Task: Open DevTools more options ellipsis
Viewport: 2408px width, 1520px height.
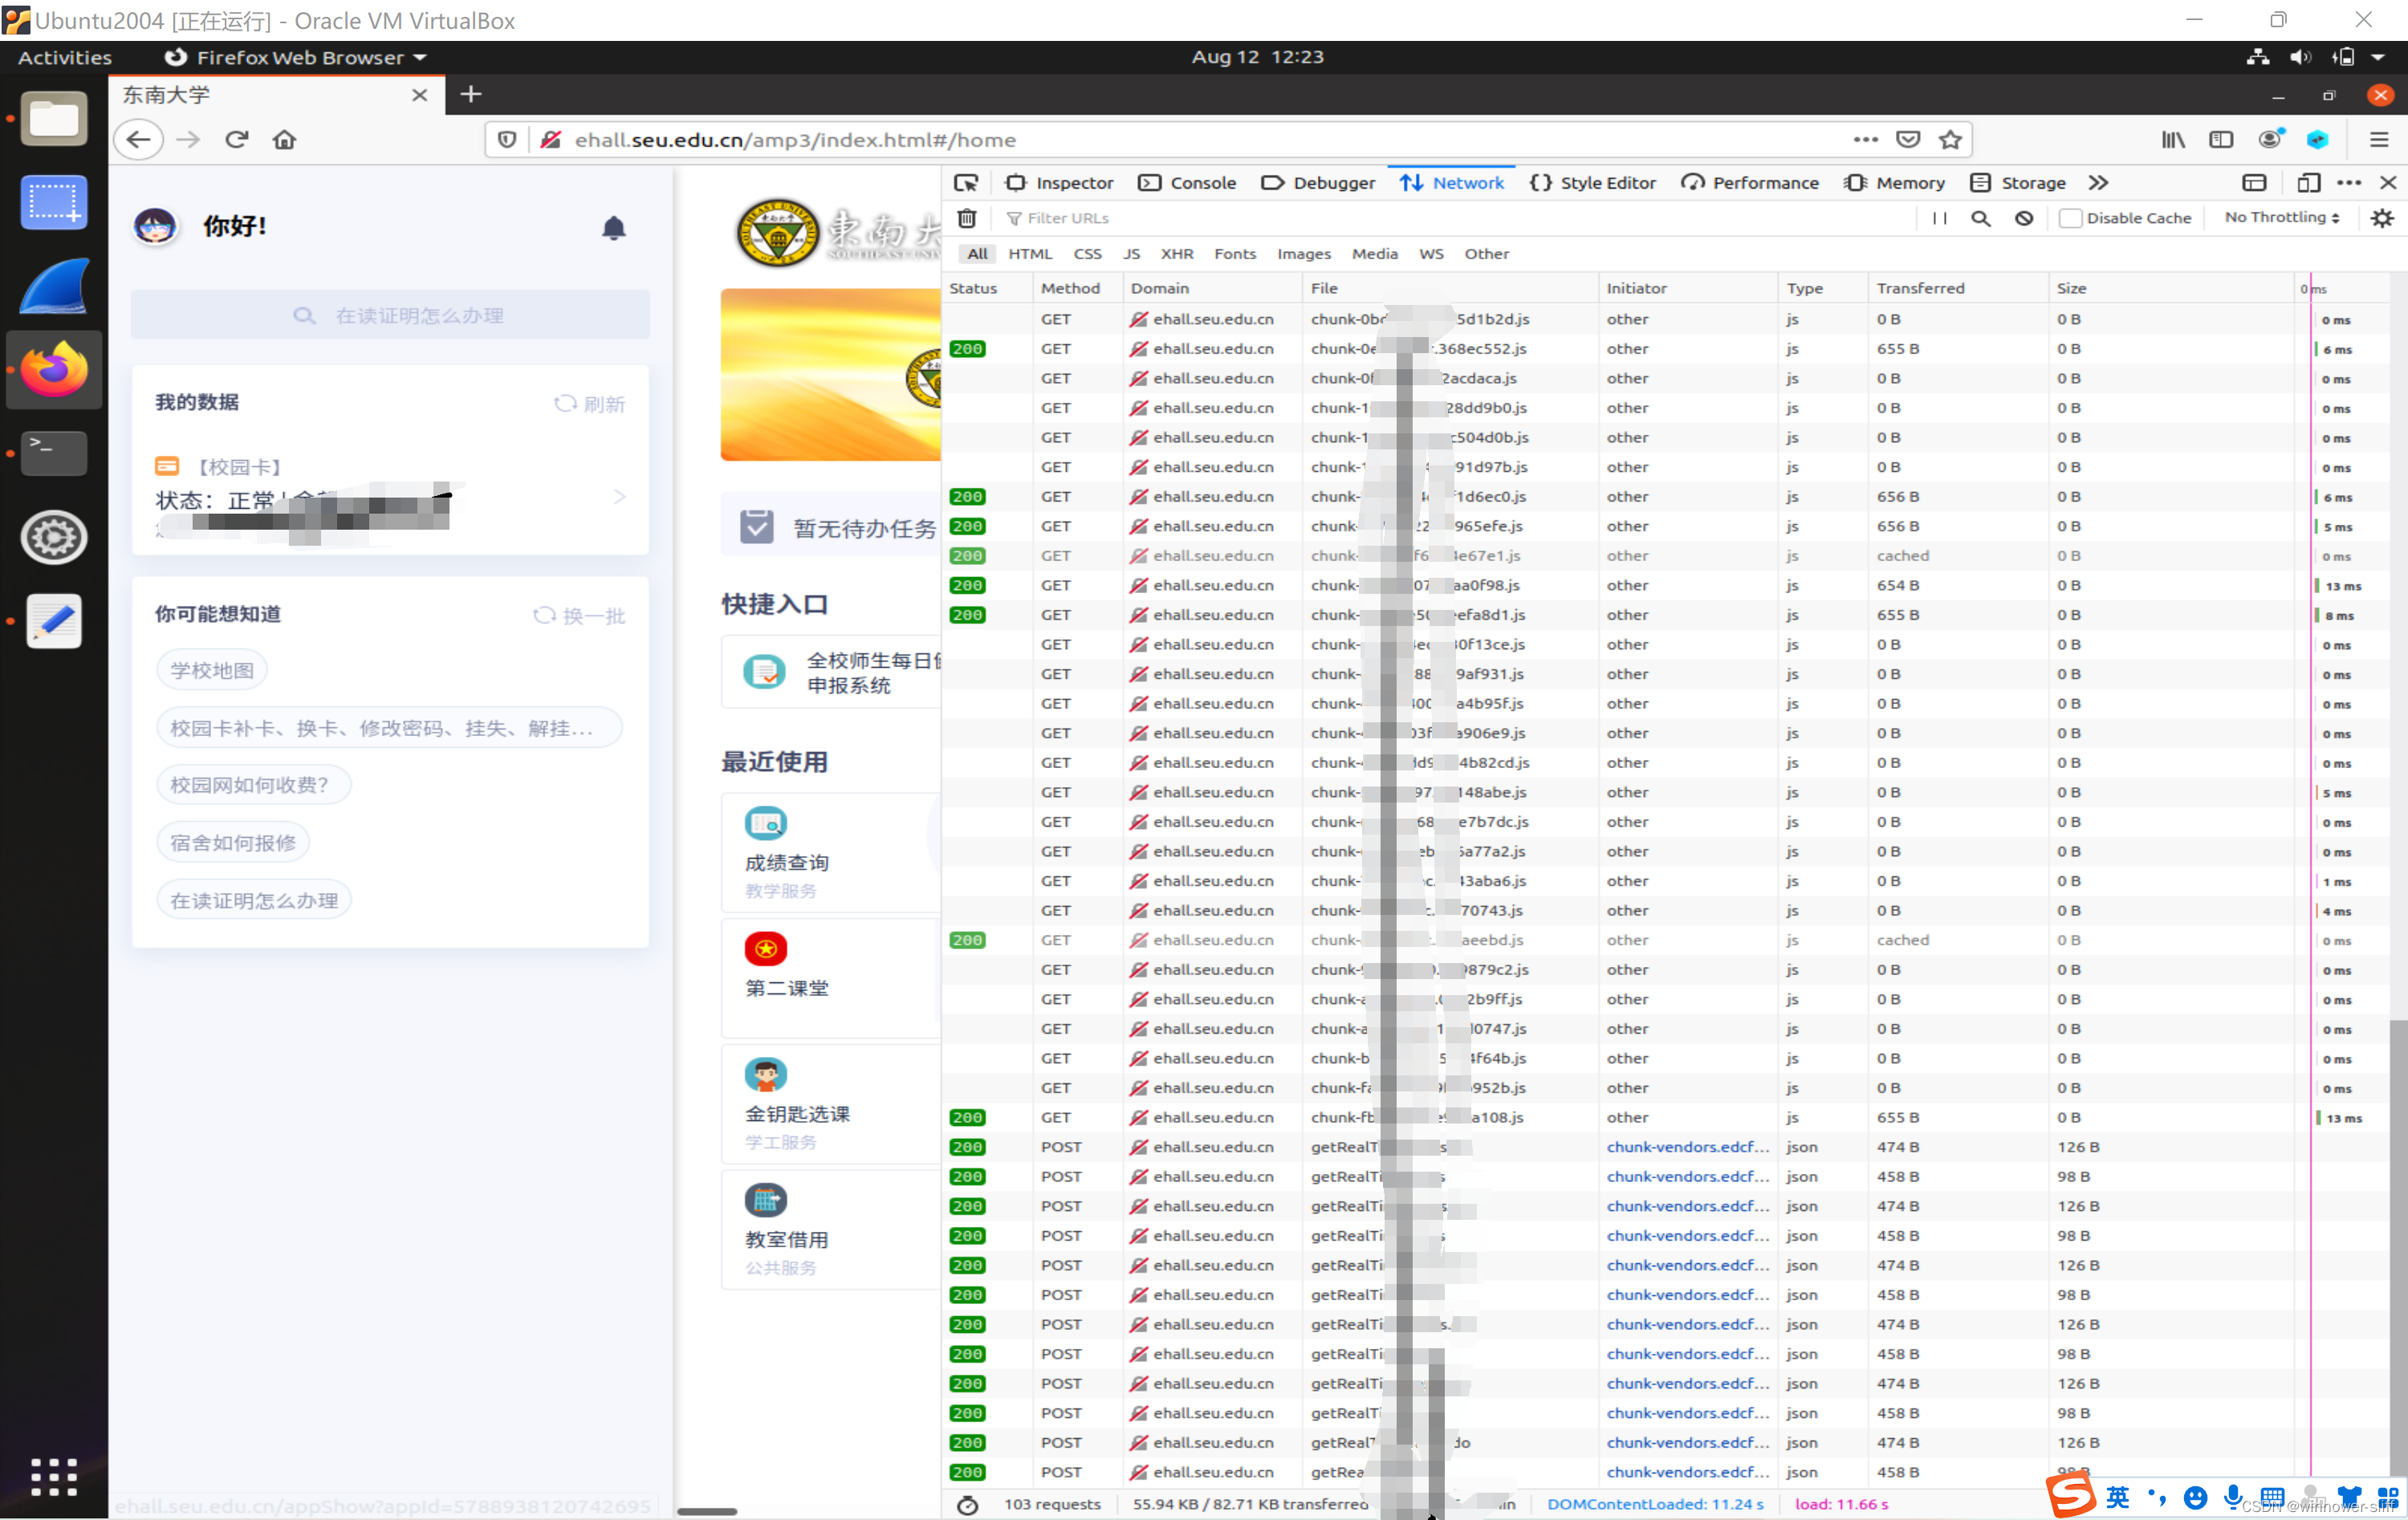Action: pyautogui.click(x=2349, y=183)
